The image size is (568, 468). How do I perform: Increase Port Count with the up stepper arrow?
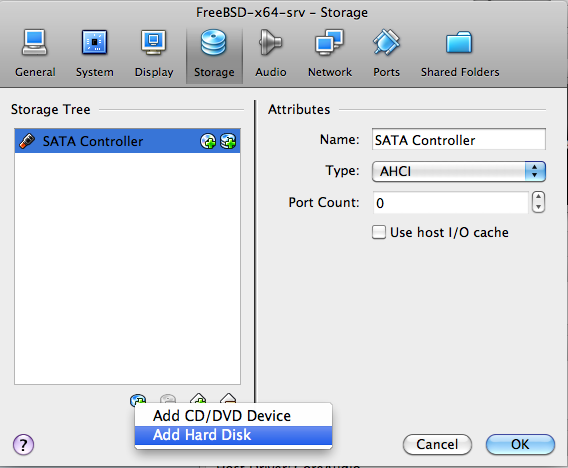pos(538,197)
